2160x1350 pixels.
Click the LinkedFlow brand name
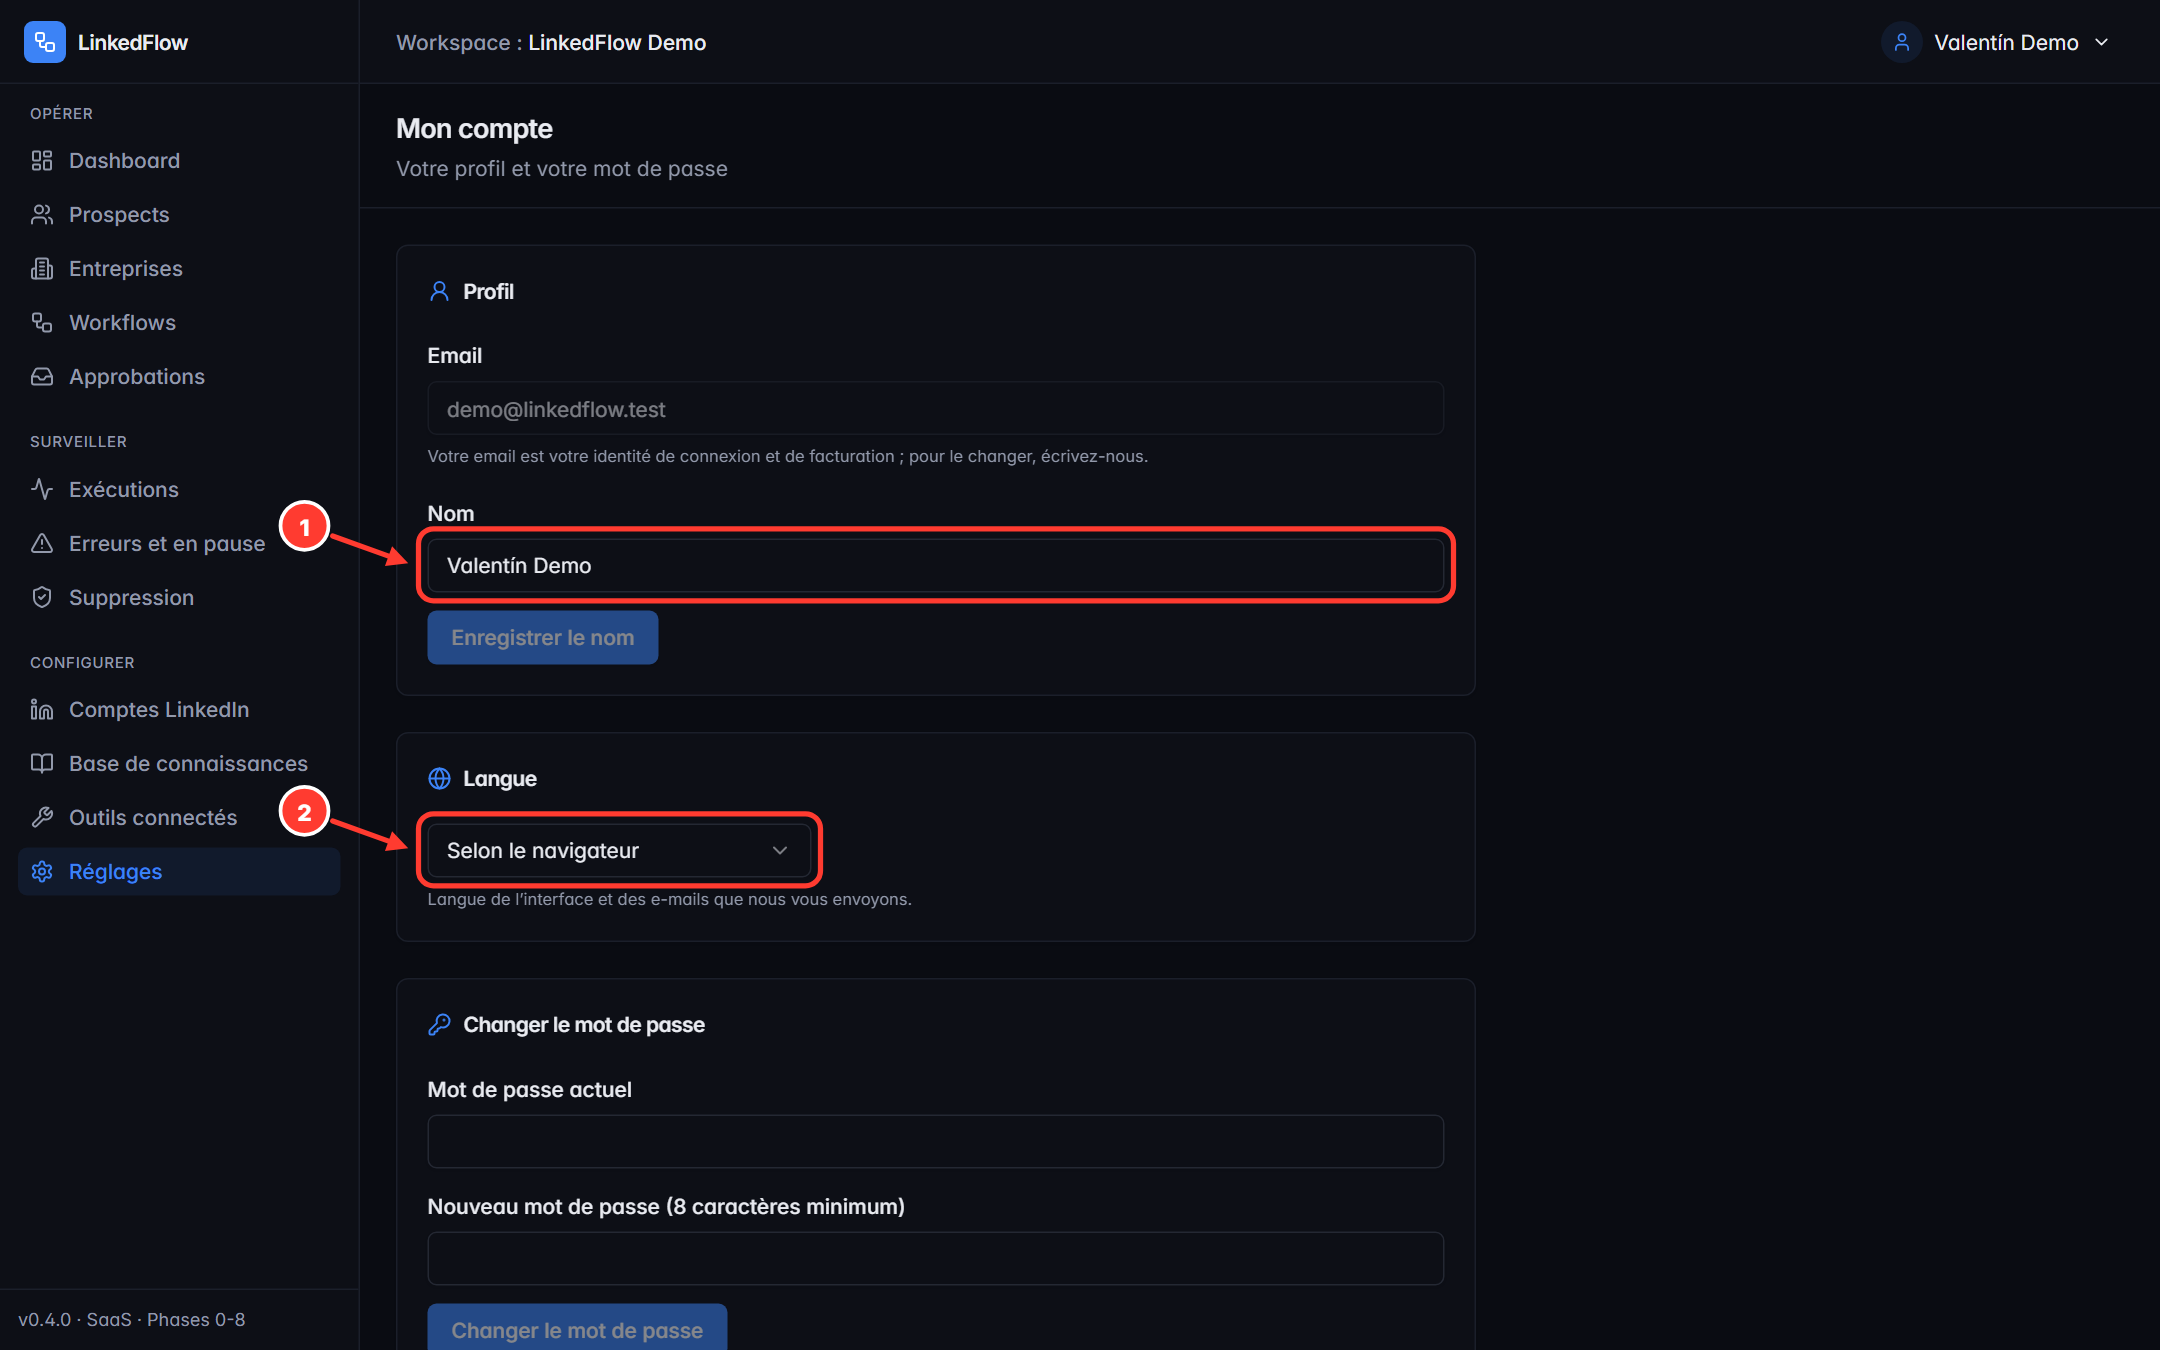point(133,42)
